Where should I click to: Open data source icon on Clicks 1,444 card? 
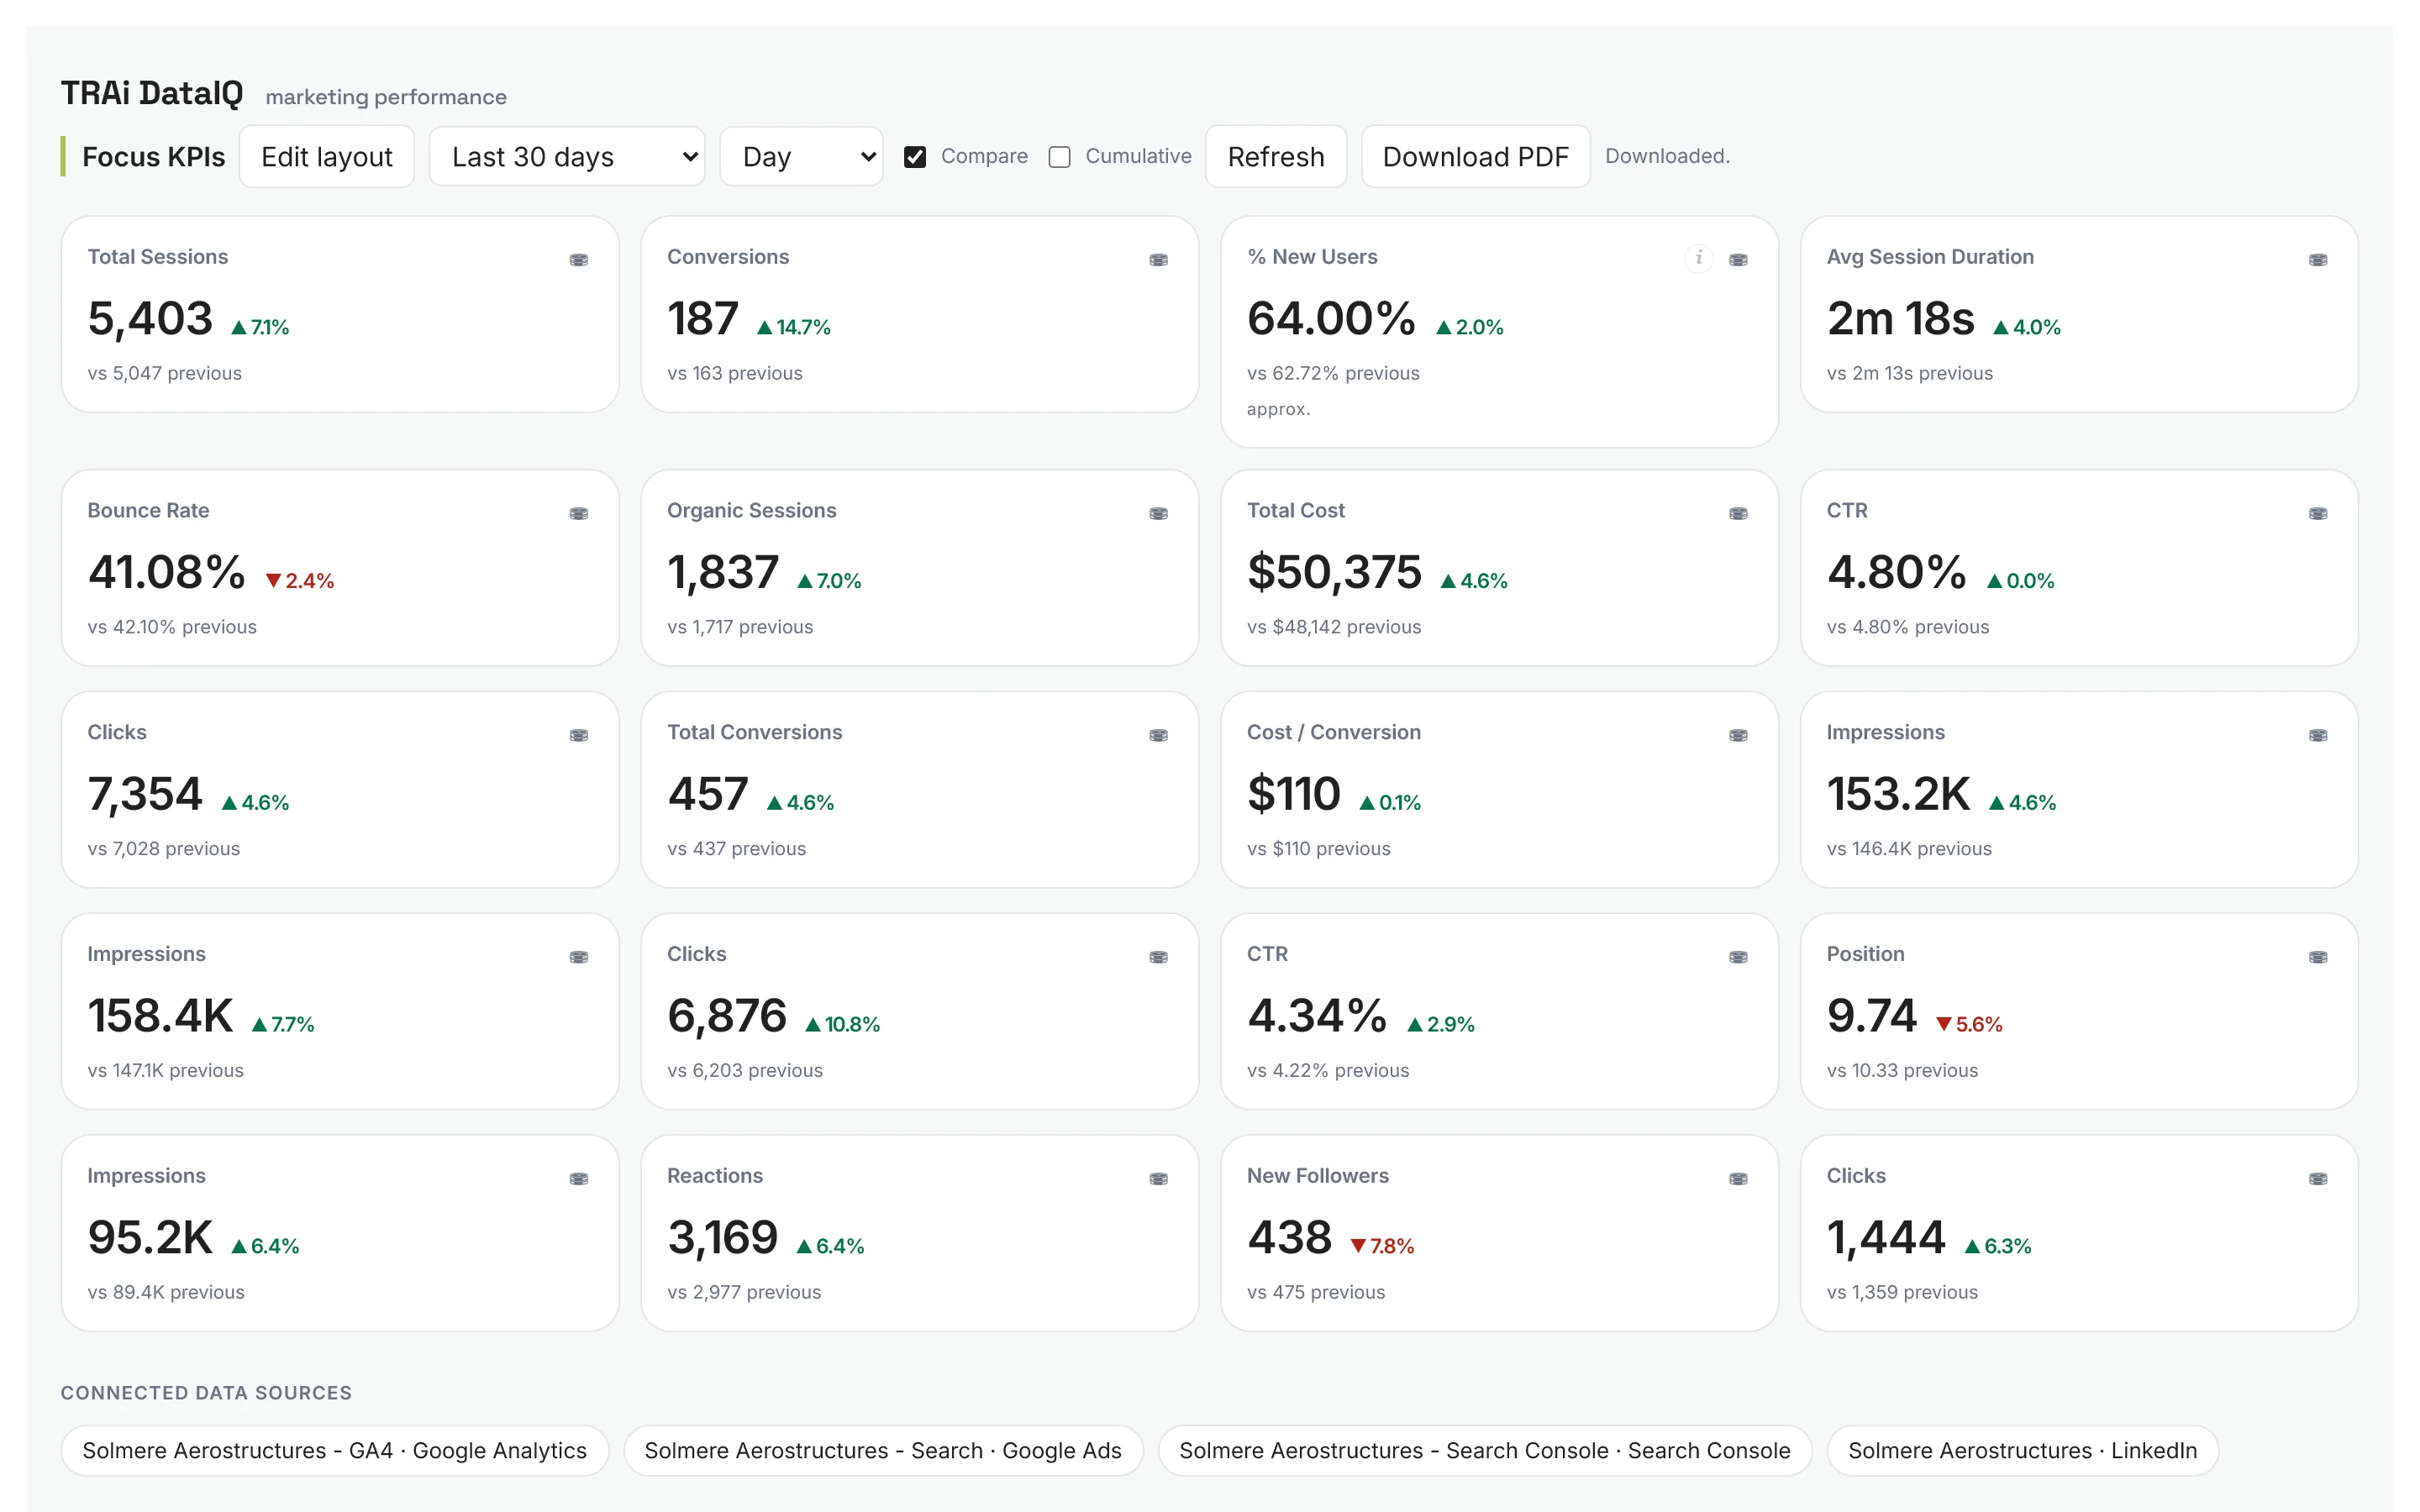coord(2318,1180)
